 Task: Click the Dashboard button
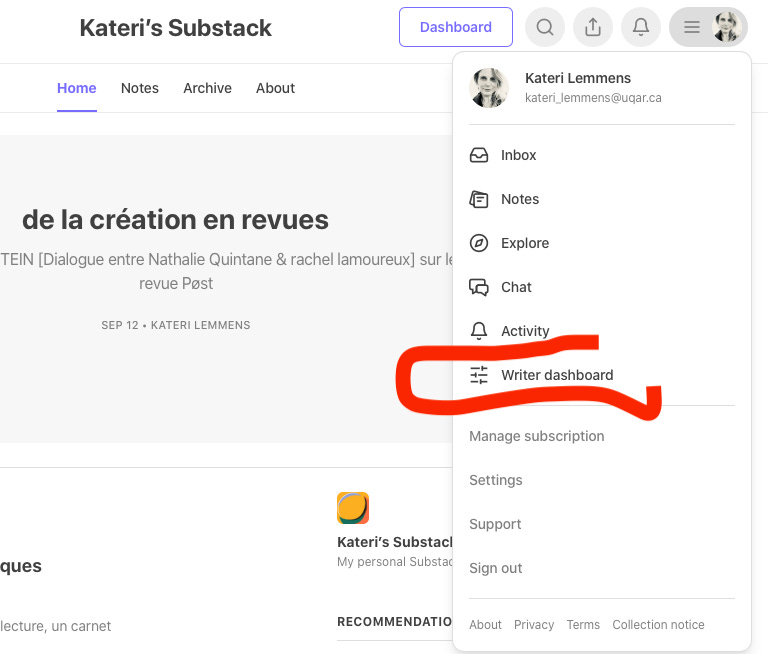pyautogui.click(x=456, y=27)
